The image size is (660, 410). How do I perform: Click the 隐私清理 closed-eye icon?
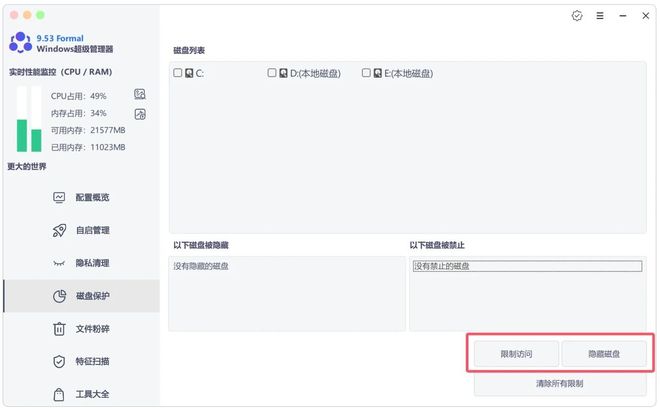(59, 264)
